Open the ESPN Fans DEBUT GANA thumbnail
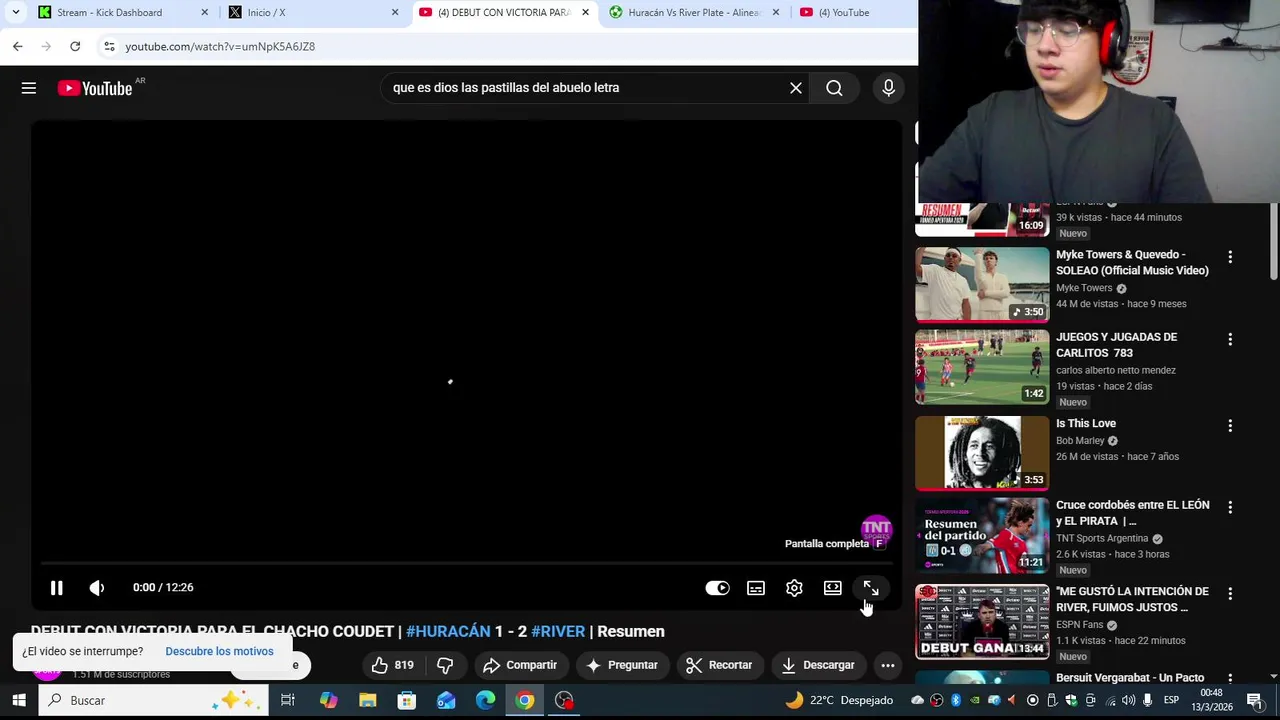The image size is (1280, 720). [x=982, y=621]
